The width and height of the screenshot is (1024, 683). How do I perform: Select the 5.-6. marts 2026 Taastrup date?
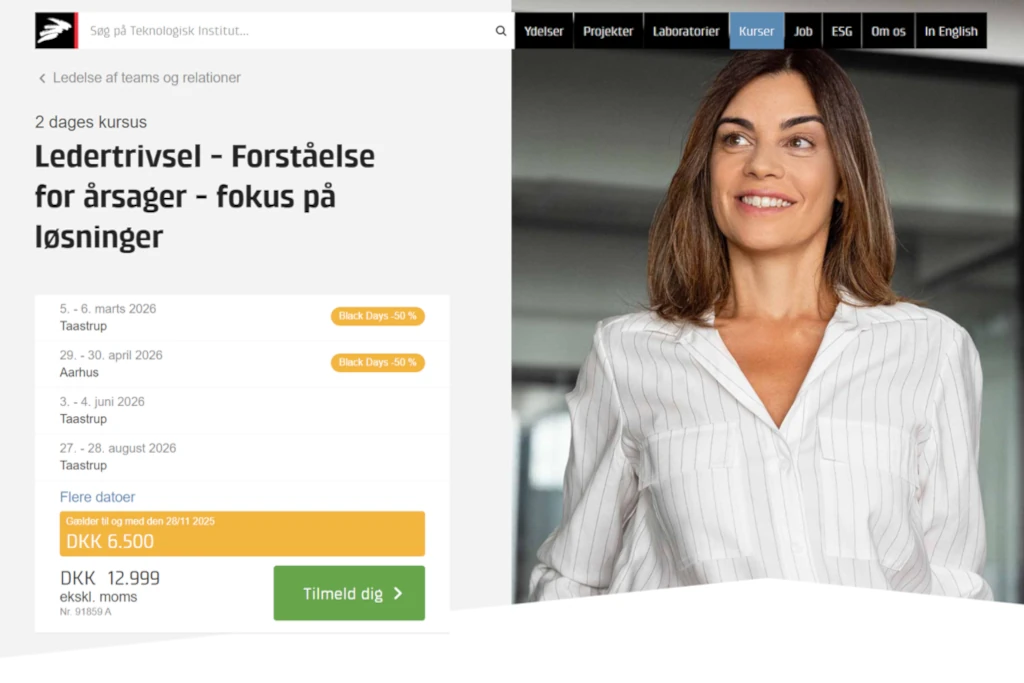[242, 317]
